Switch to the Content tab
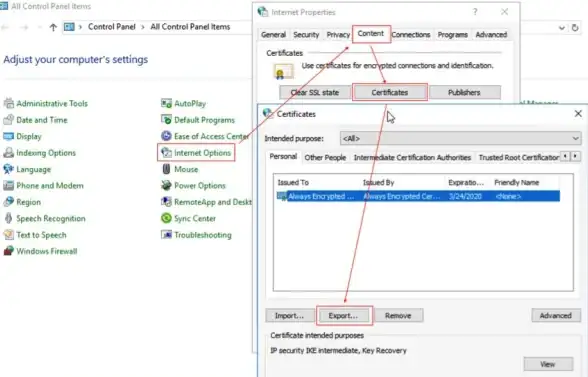 [370, 33]
